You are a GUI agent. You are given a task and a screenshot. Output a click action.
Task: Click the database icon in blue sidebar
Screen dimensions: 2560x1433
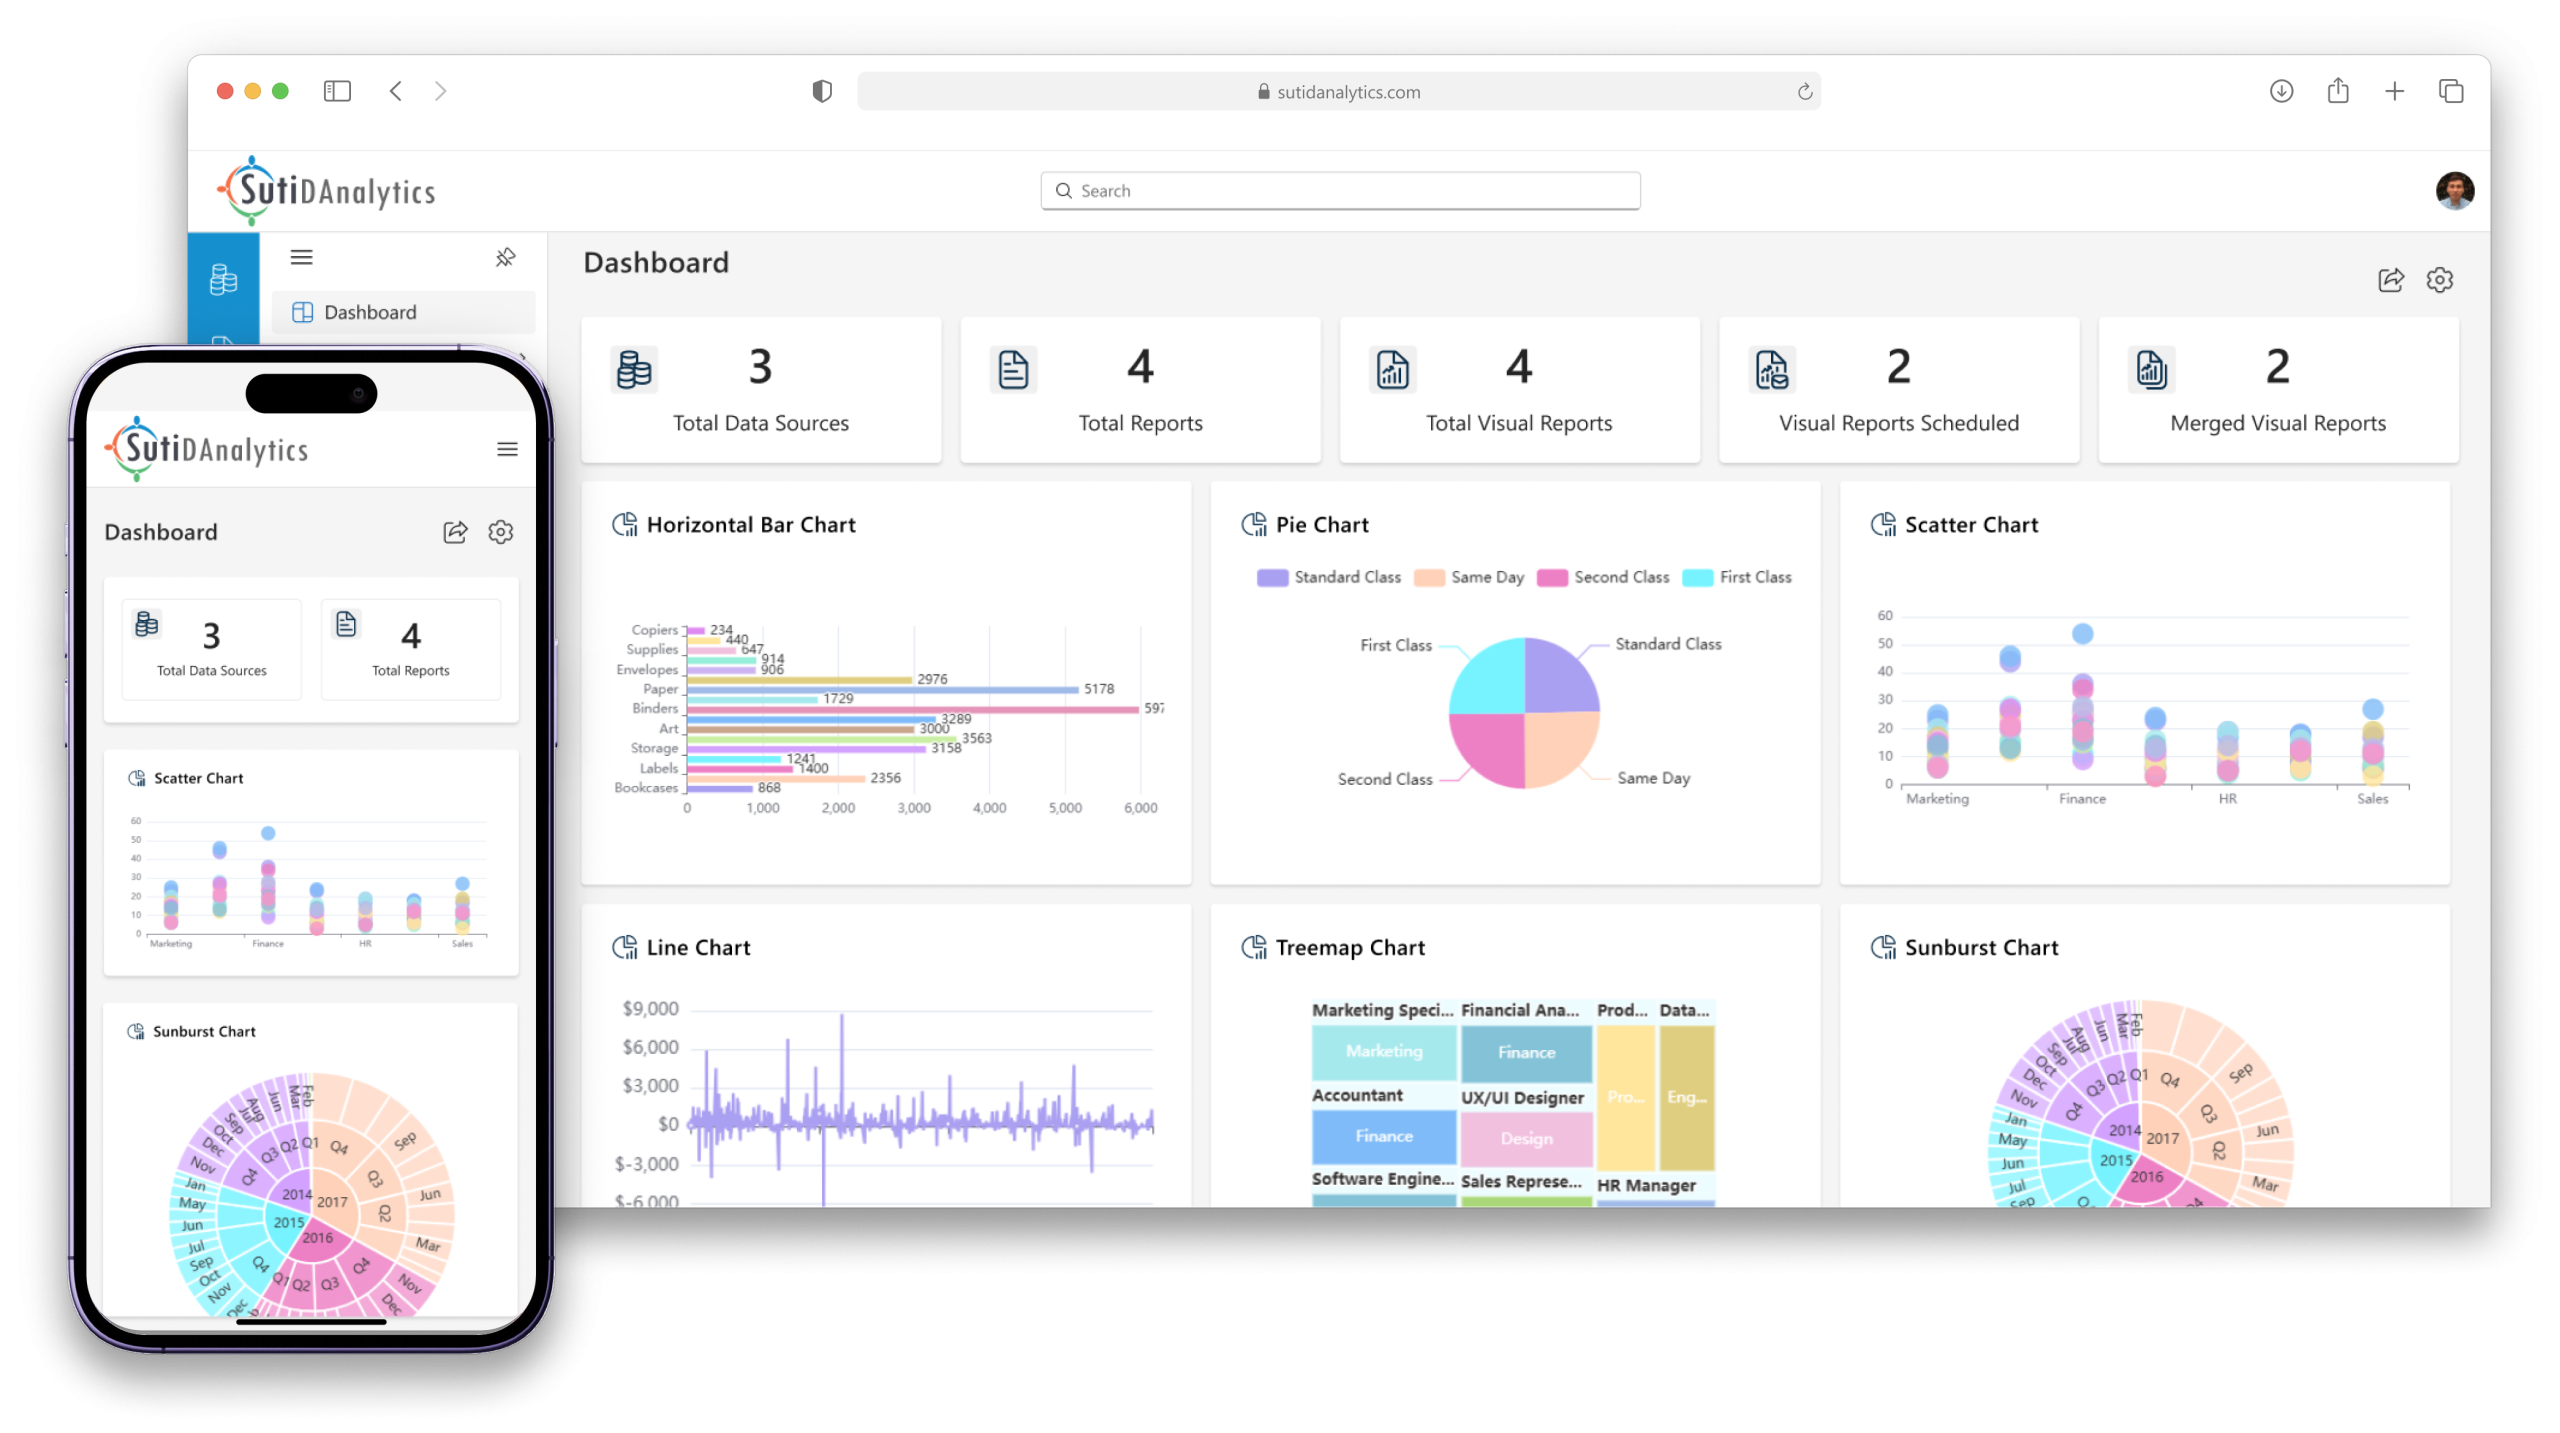(223, 279)
